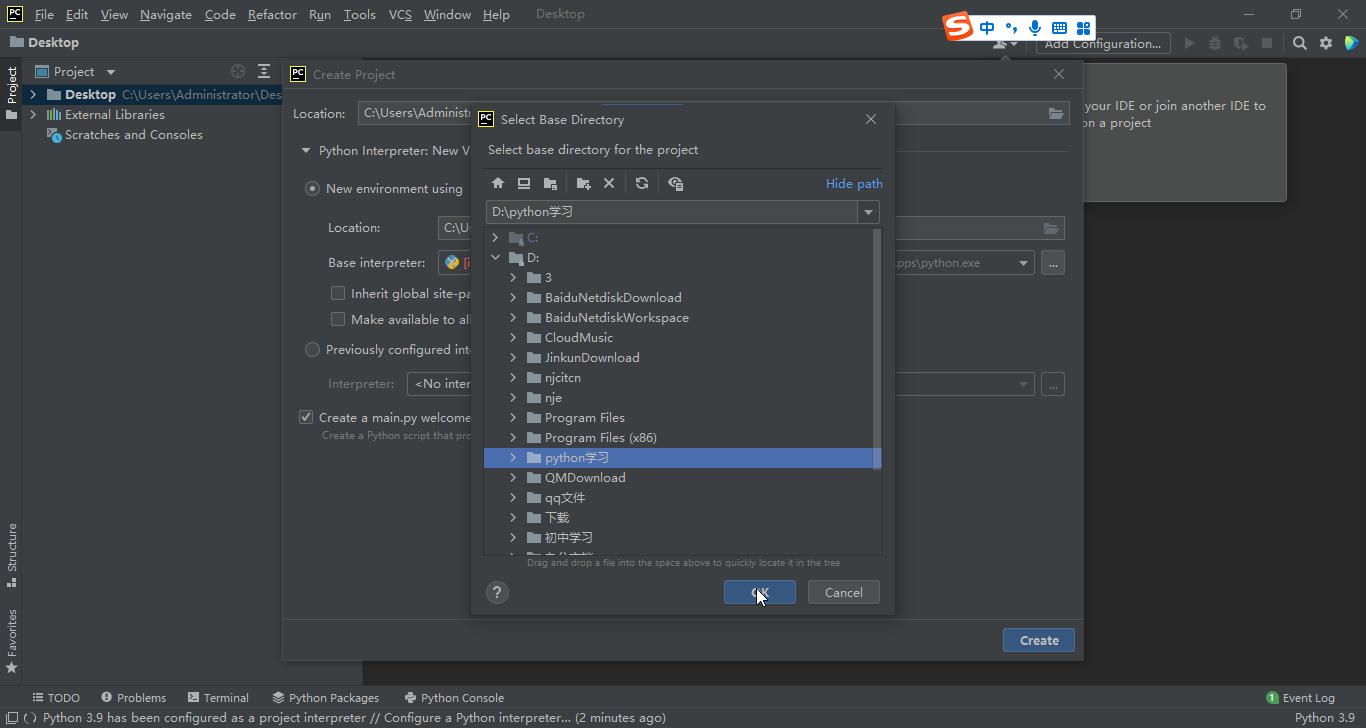Click the Cancel button
This screenshot has width=1366, height=728.
pyautogui.click(x=843, y=592)
